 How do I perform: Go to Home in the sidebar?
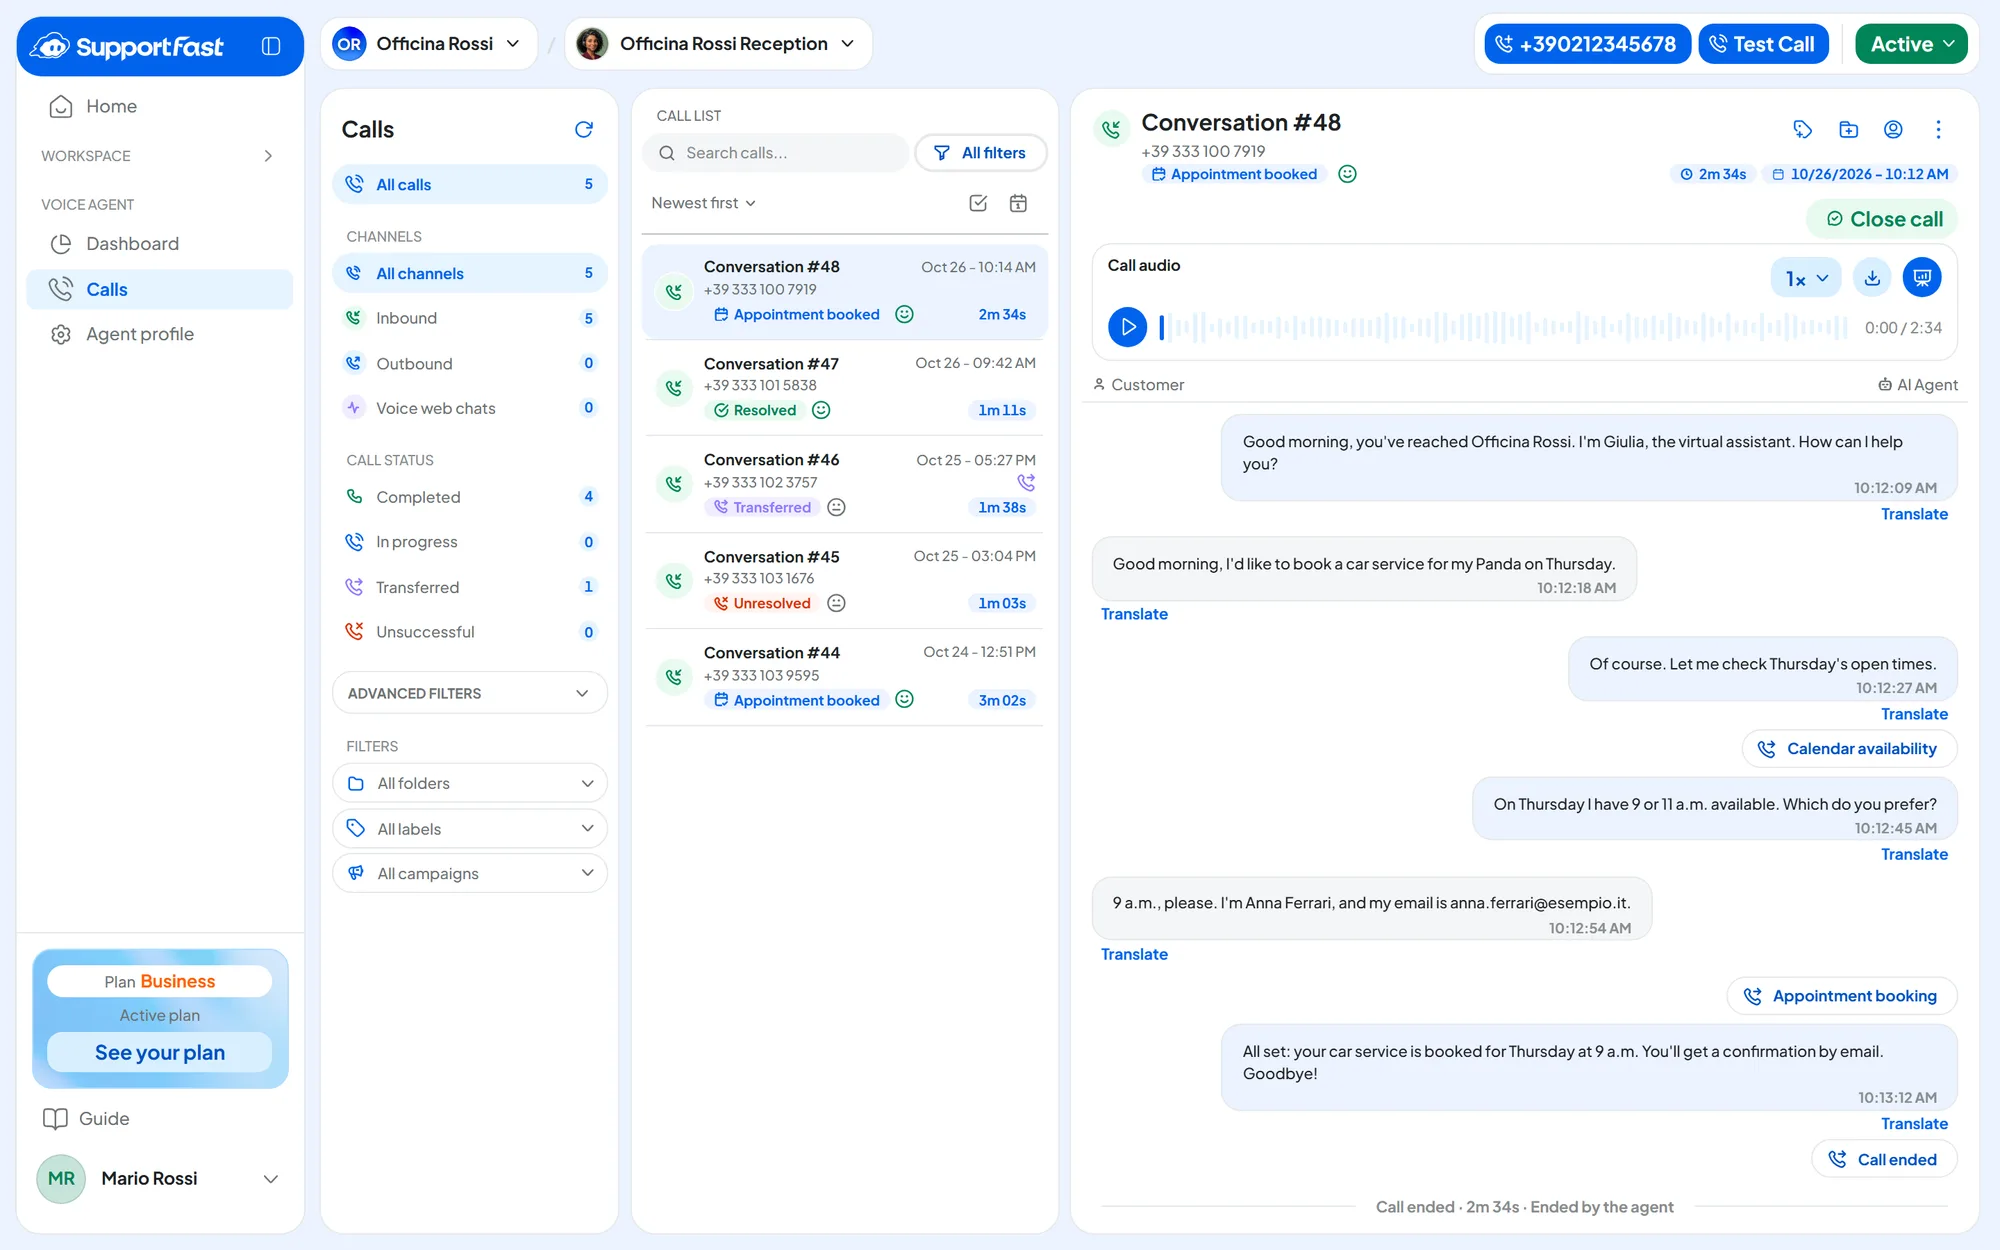point(160,106)
